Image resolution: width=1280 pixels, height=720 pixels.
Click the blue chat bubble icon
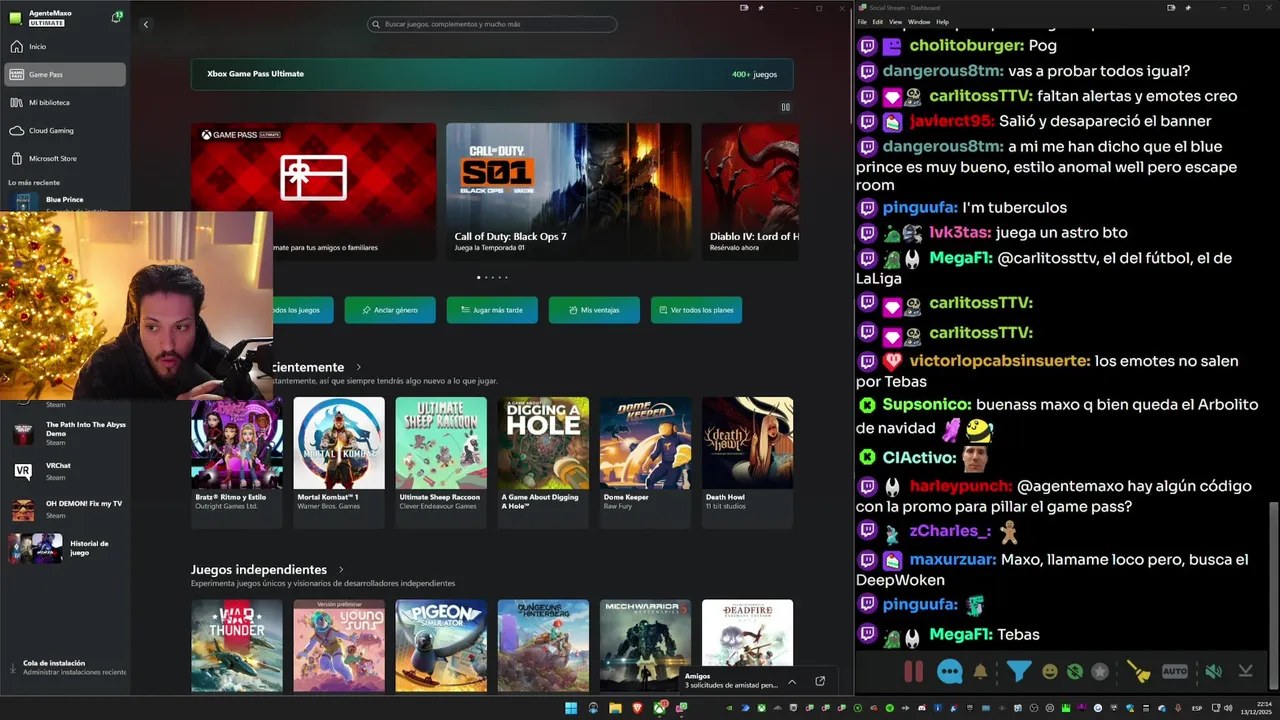949,672
